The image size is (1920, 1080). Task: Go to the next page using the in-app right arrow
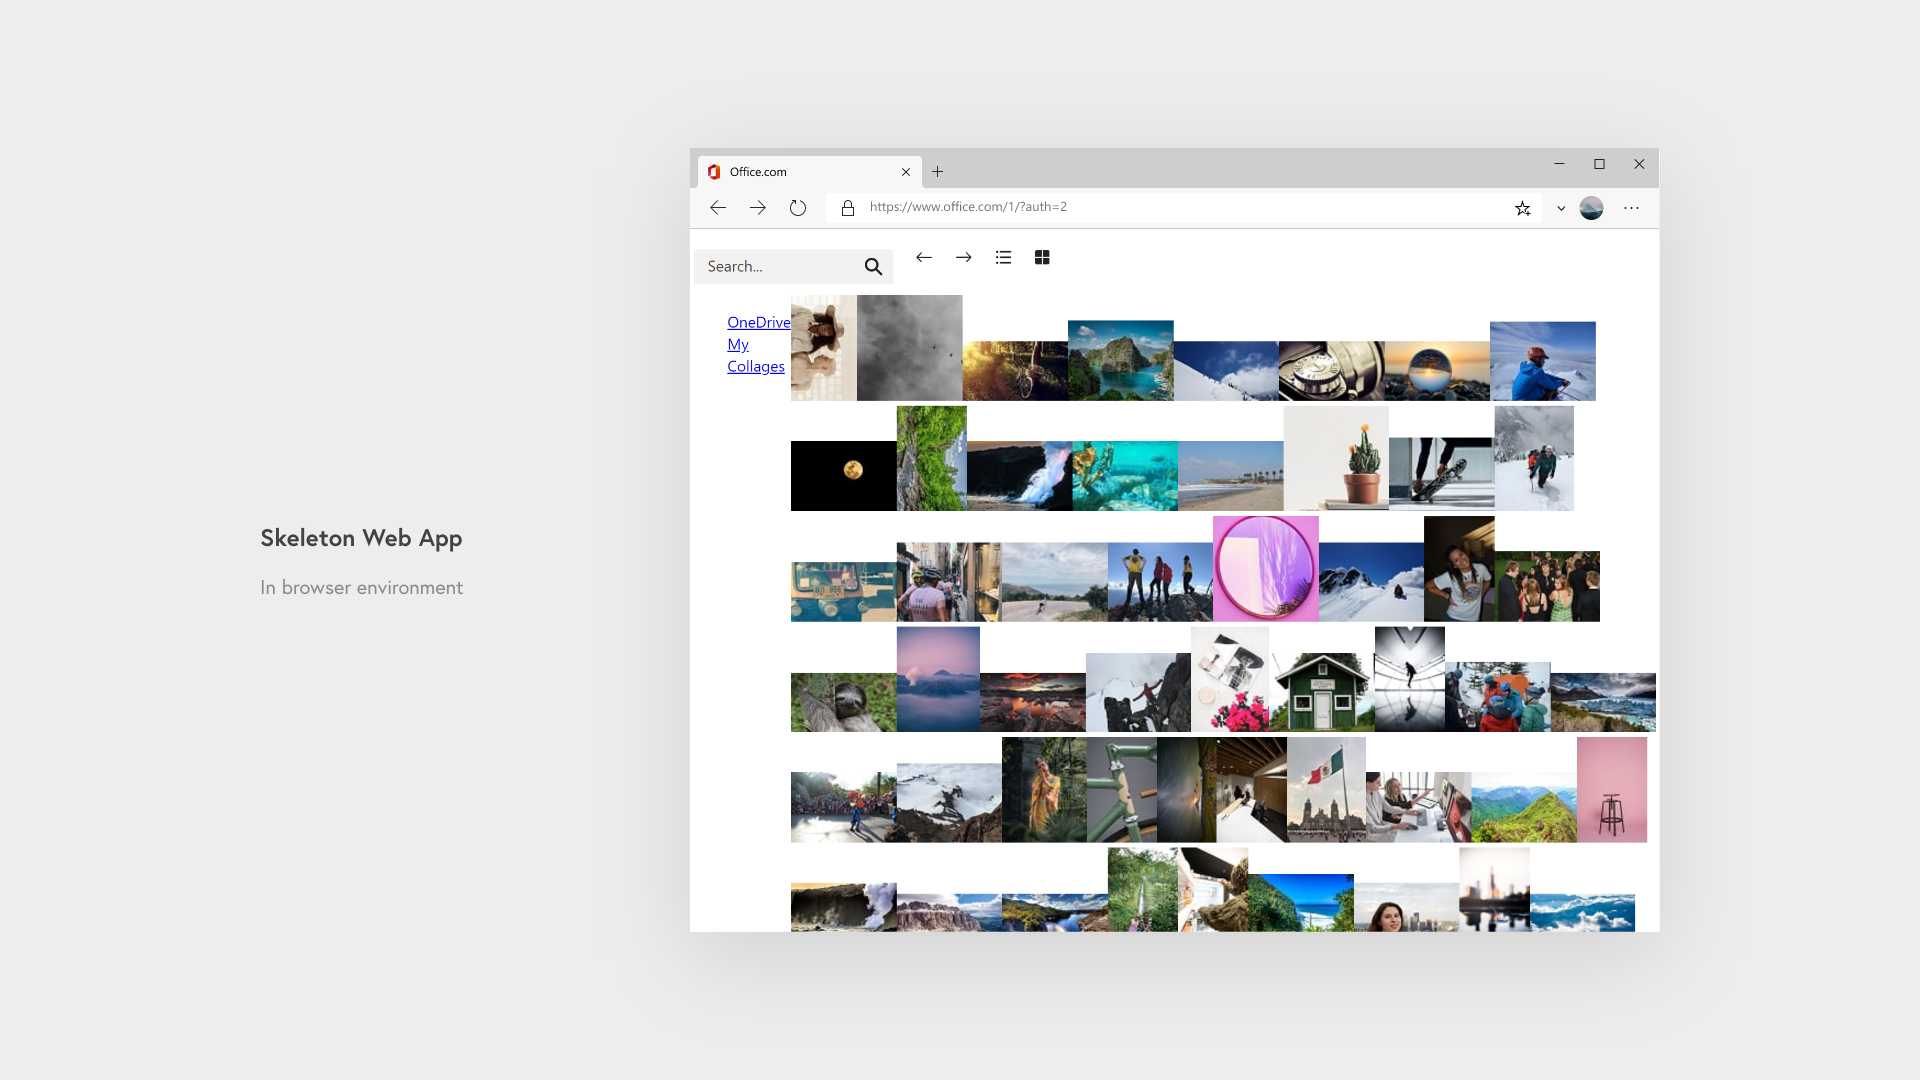coord(964,258)
